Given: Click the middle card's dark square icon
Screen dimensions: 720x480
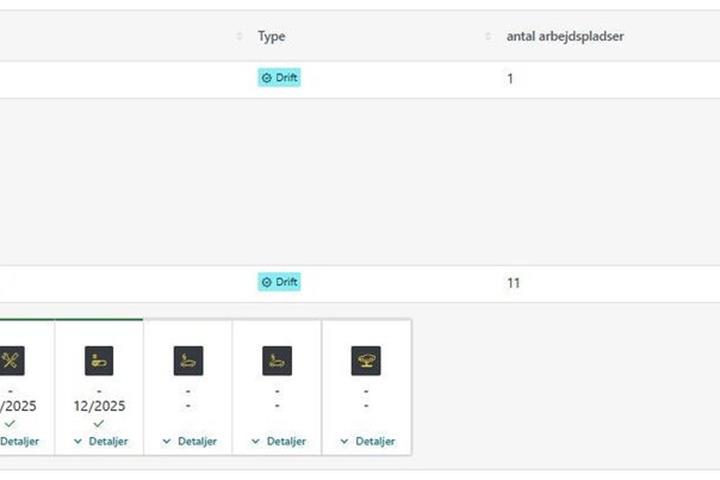Looking at the screenshot, I should click(x=188, y=361).
